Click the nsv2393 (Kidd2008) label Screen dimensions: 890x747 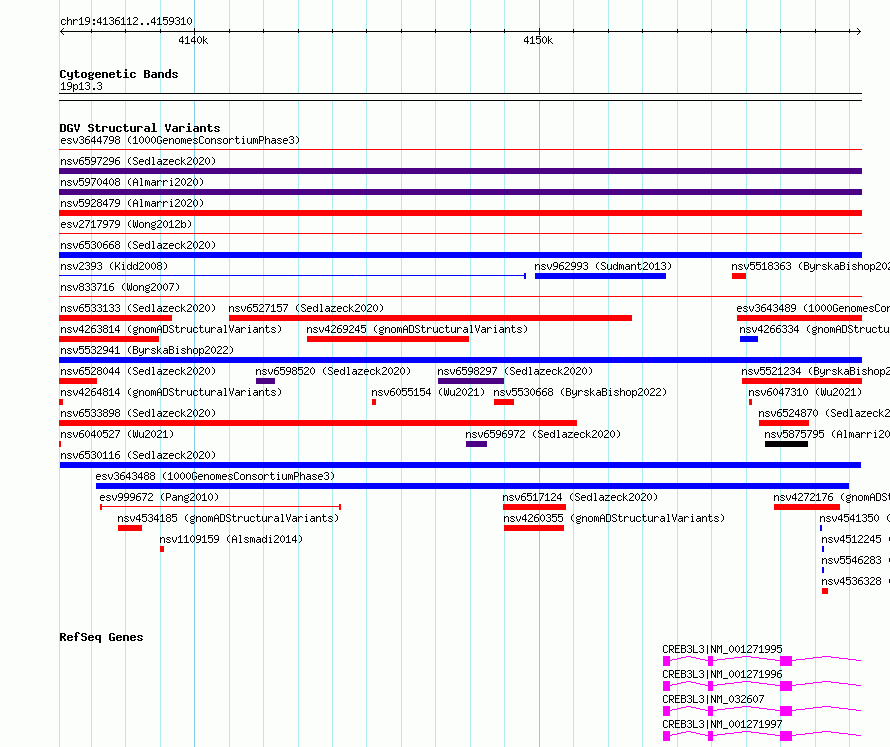pos(114,266)
